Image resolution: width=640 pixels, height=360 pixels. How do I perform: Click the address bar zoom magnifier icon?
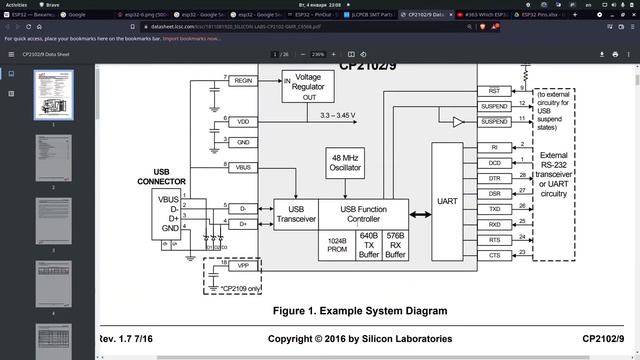point(470,27)
